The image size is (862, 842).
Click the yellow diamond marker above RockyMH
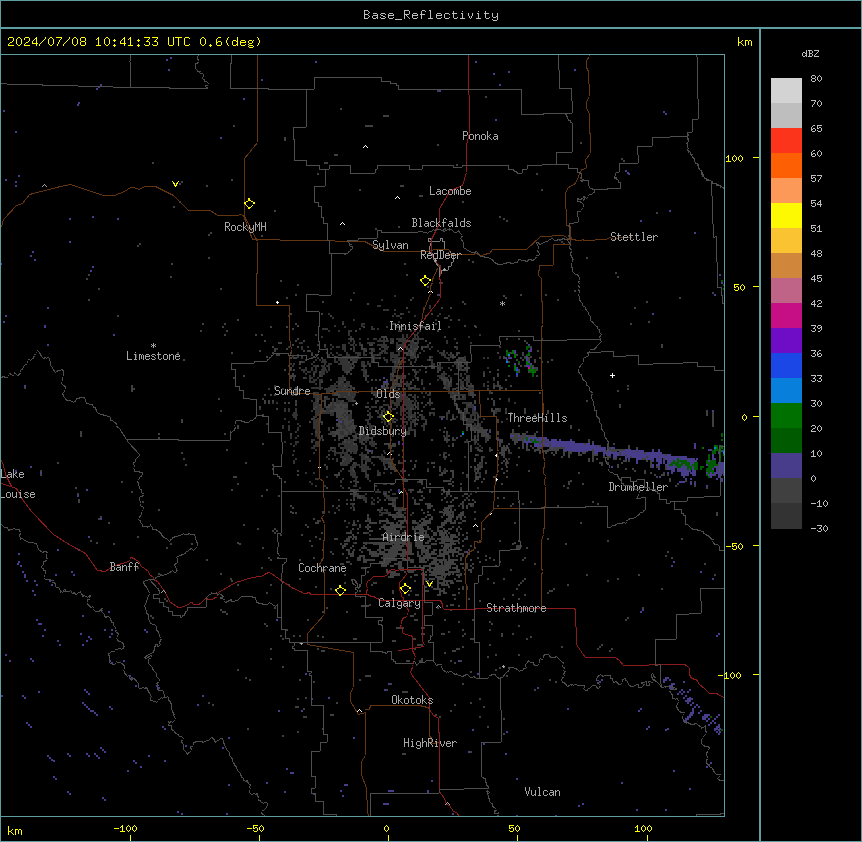(249, 204)
